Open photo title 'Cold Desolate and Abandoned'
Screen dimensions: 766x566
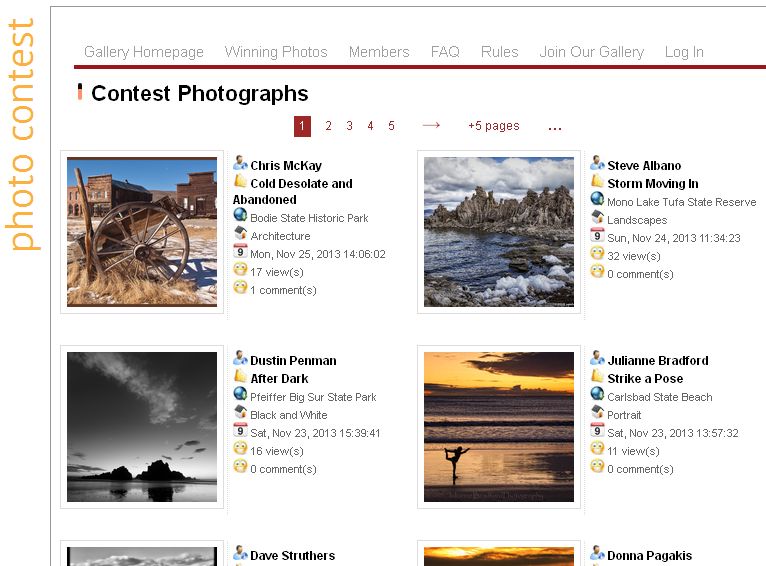(x=293, y=191)
